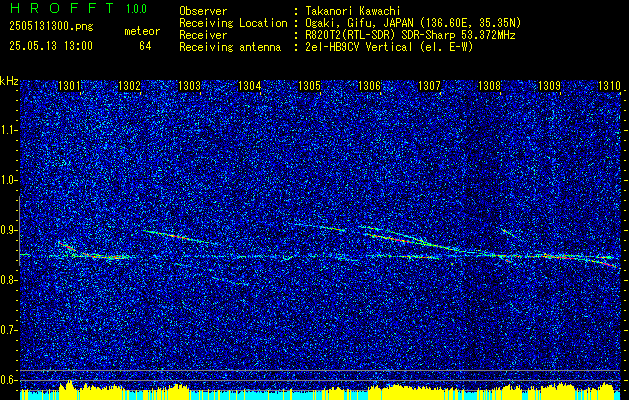629x400 pixels.
Task: Click the timestamp 25.05.13 13:00
Action: tap(51, 46)
